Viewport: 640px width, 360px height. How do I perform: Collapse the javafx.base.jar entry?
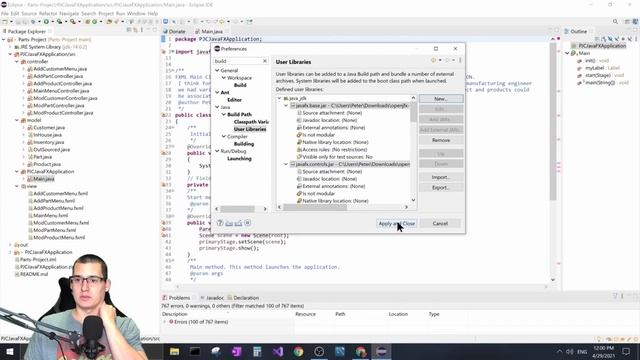(x=286, y=106)
